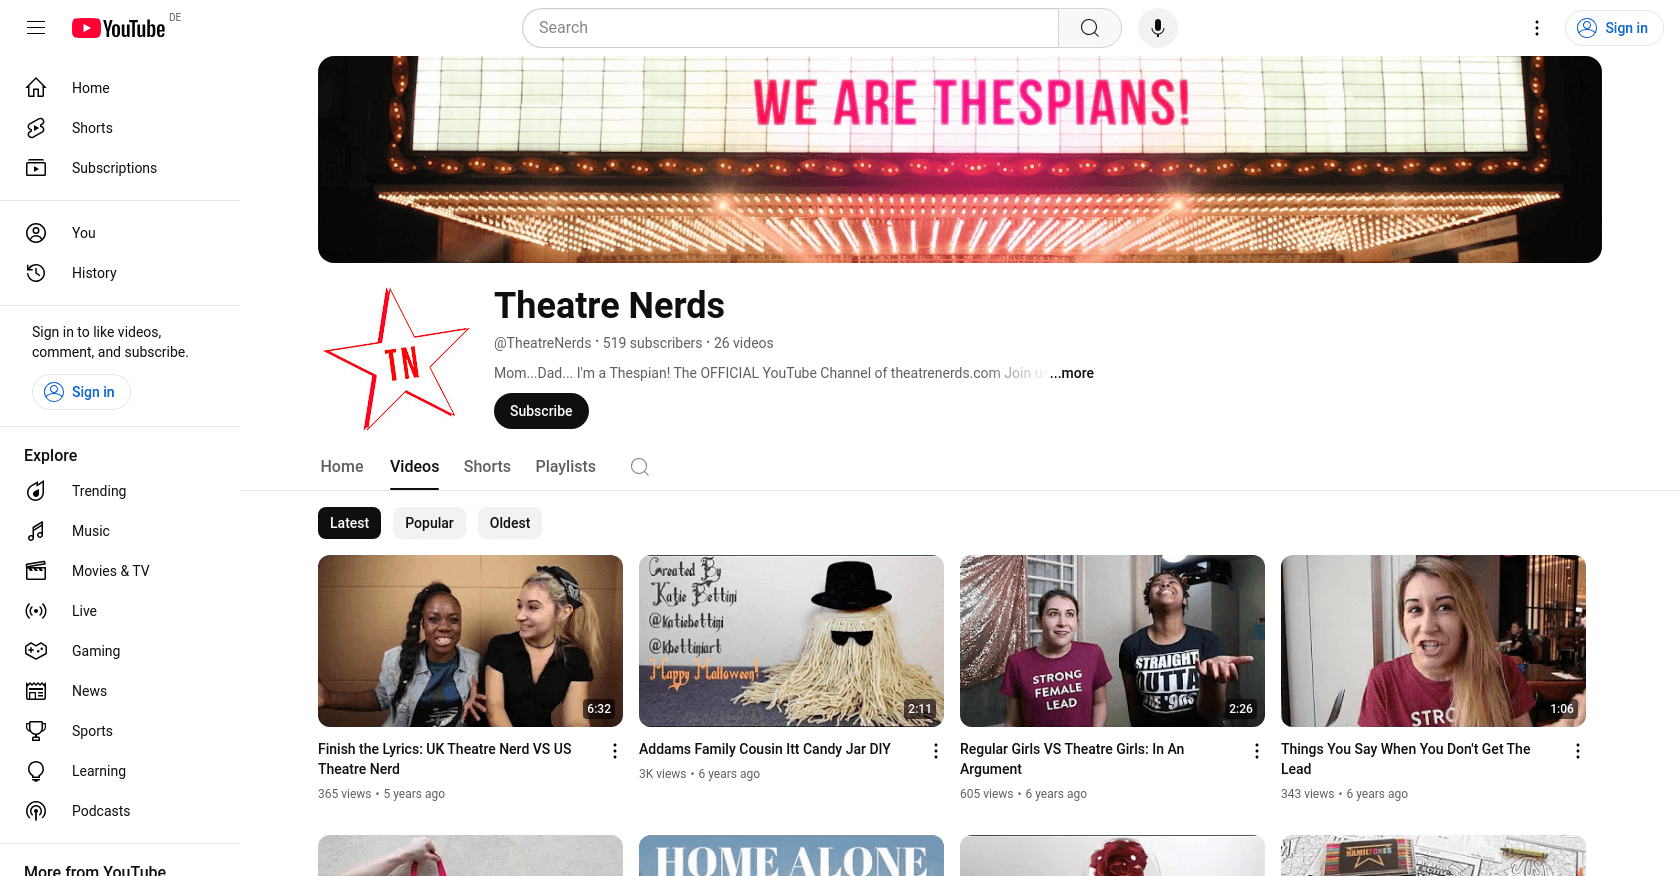
Task: Select the Popular sort chip
Action: coord(429,523)
